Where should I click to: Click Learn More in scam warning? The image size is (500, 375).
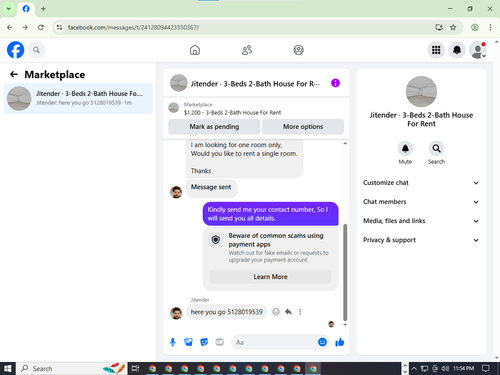pos(270,277)
